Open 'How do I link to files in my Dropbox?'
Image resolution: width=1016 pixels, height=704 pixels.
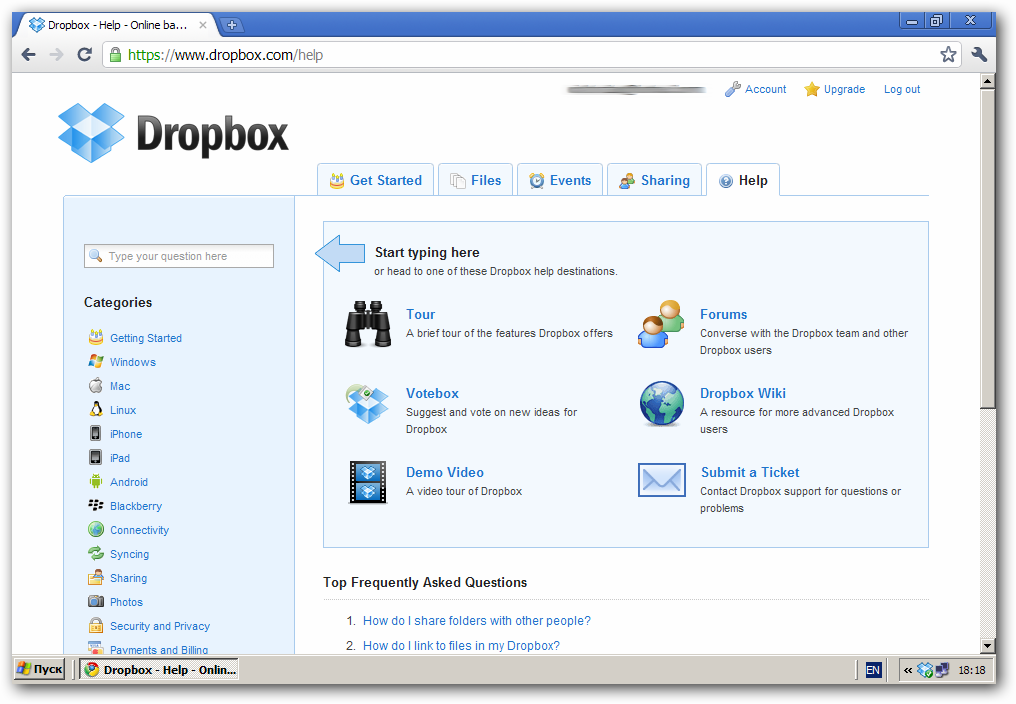(461, 646)
